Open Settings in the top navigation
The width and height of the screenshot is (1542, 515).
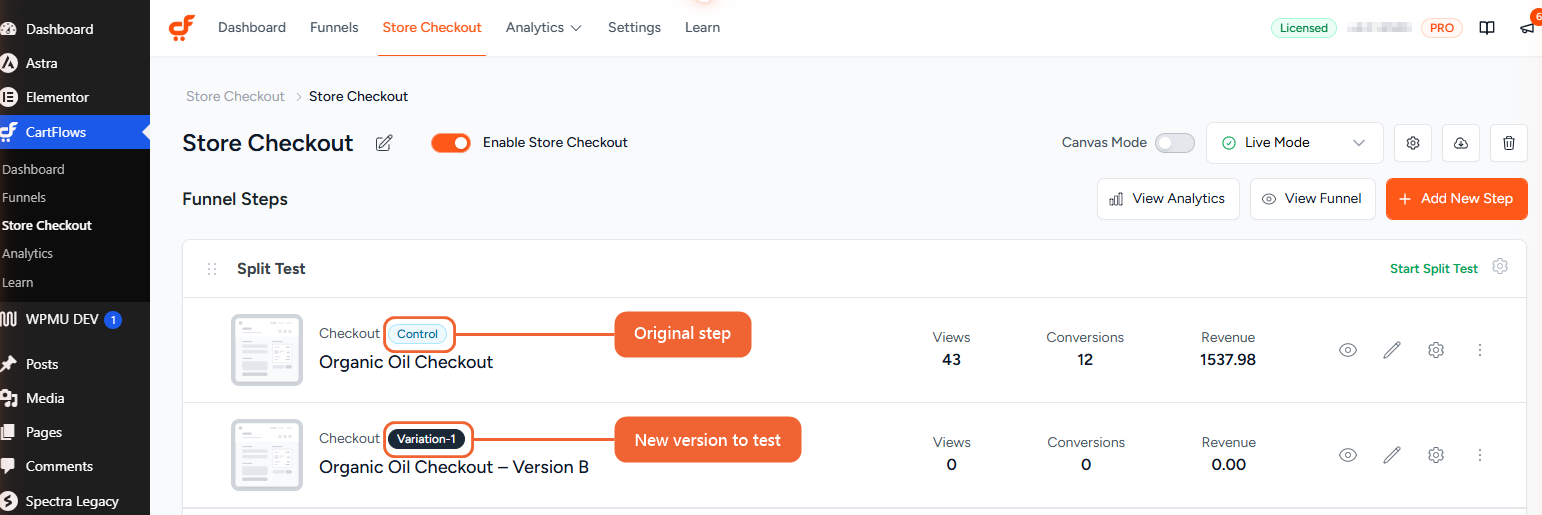tap(634, 28)
